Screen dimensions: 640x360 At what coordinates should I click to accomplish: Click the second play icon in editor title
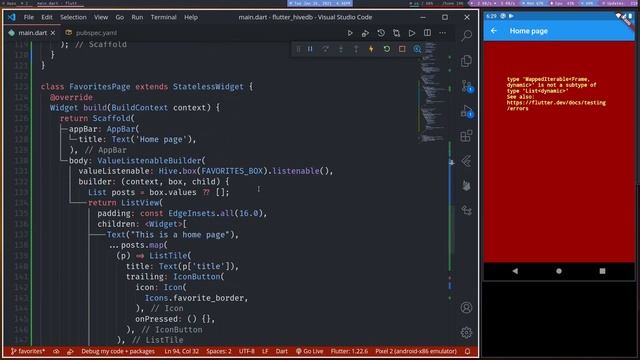pos(412,33)
